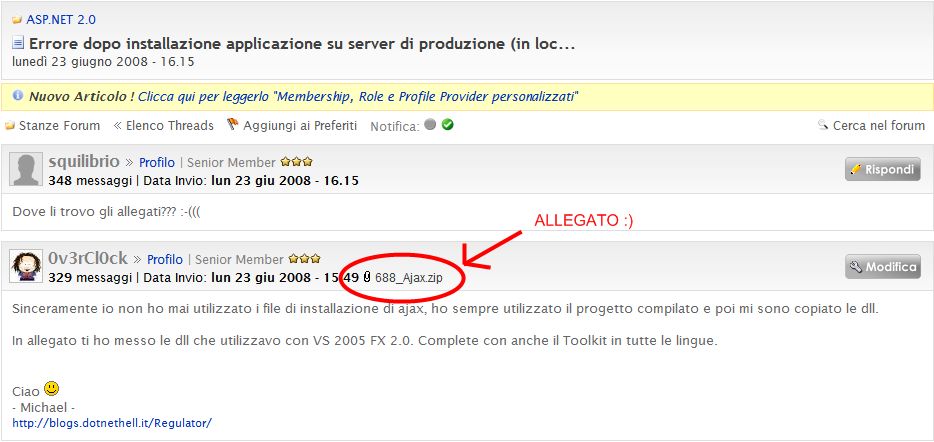Click the Rispondi button
Image resolution: width=934 pixels, height=442 pixels.
coord(883,169)
